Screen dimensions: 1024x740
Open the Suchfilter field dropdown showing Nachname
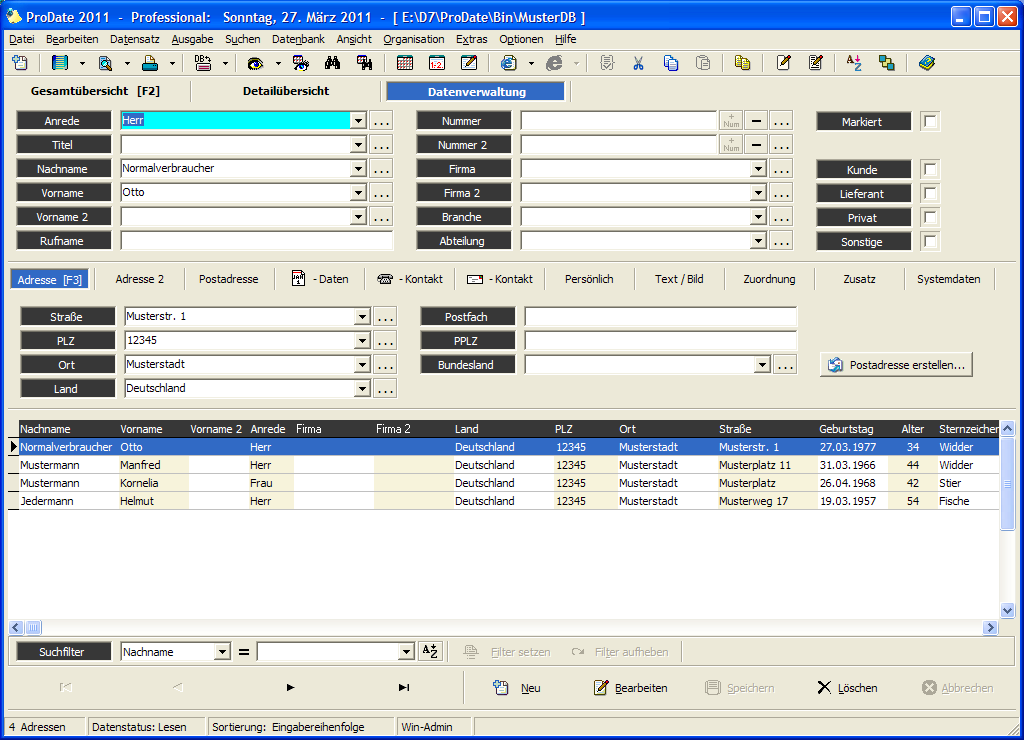(x=222, y=652)
